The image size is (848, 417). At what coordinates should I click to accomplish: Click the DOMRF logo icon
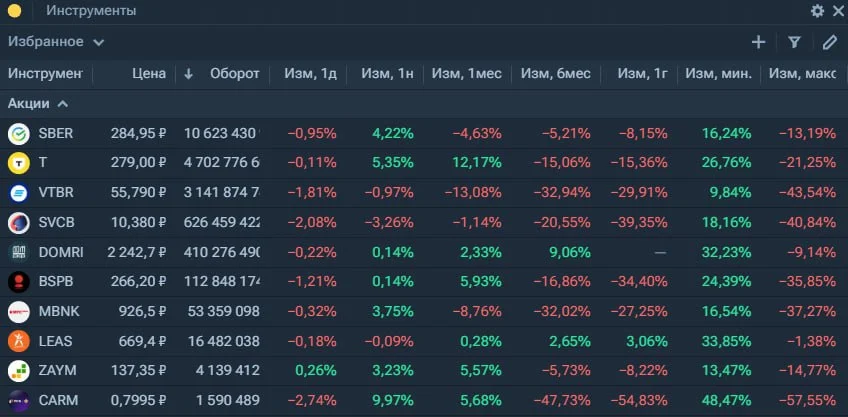point(18,253)
